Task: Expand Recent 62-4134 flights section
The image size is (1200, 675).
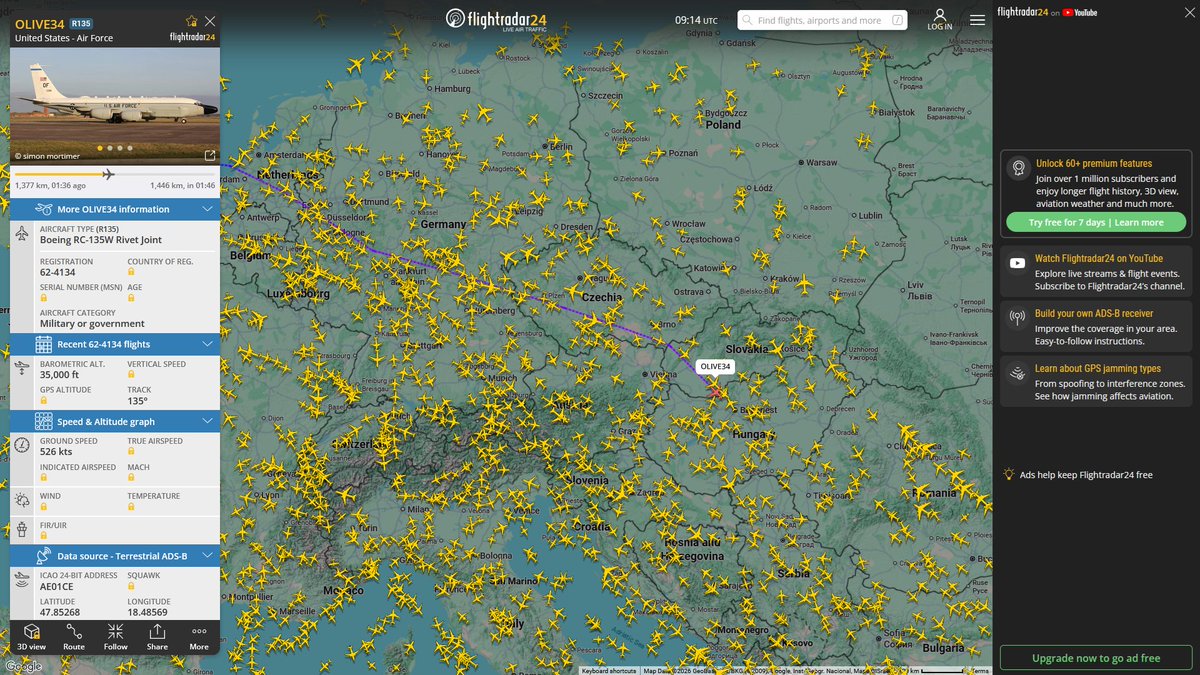Action: click(115, 344)
